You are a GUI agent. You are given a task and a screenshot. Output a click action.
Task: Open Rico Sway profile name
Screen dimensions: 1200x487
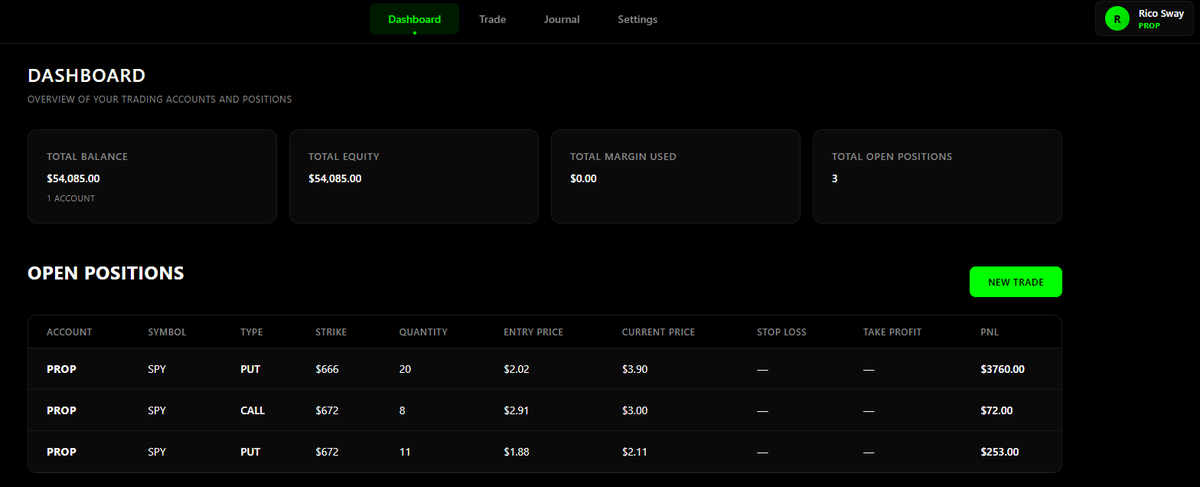1161,13
